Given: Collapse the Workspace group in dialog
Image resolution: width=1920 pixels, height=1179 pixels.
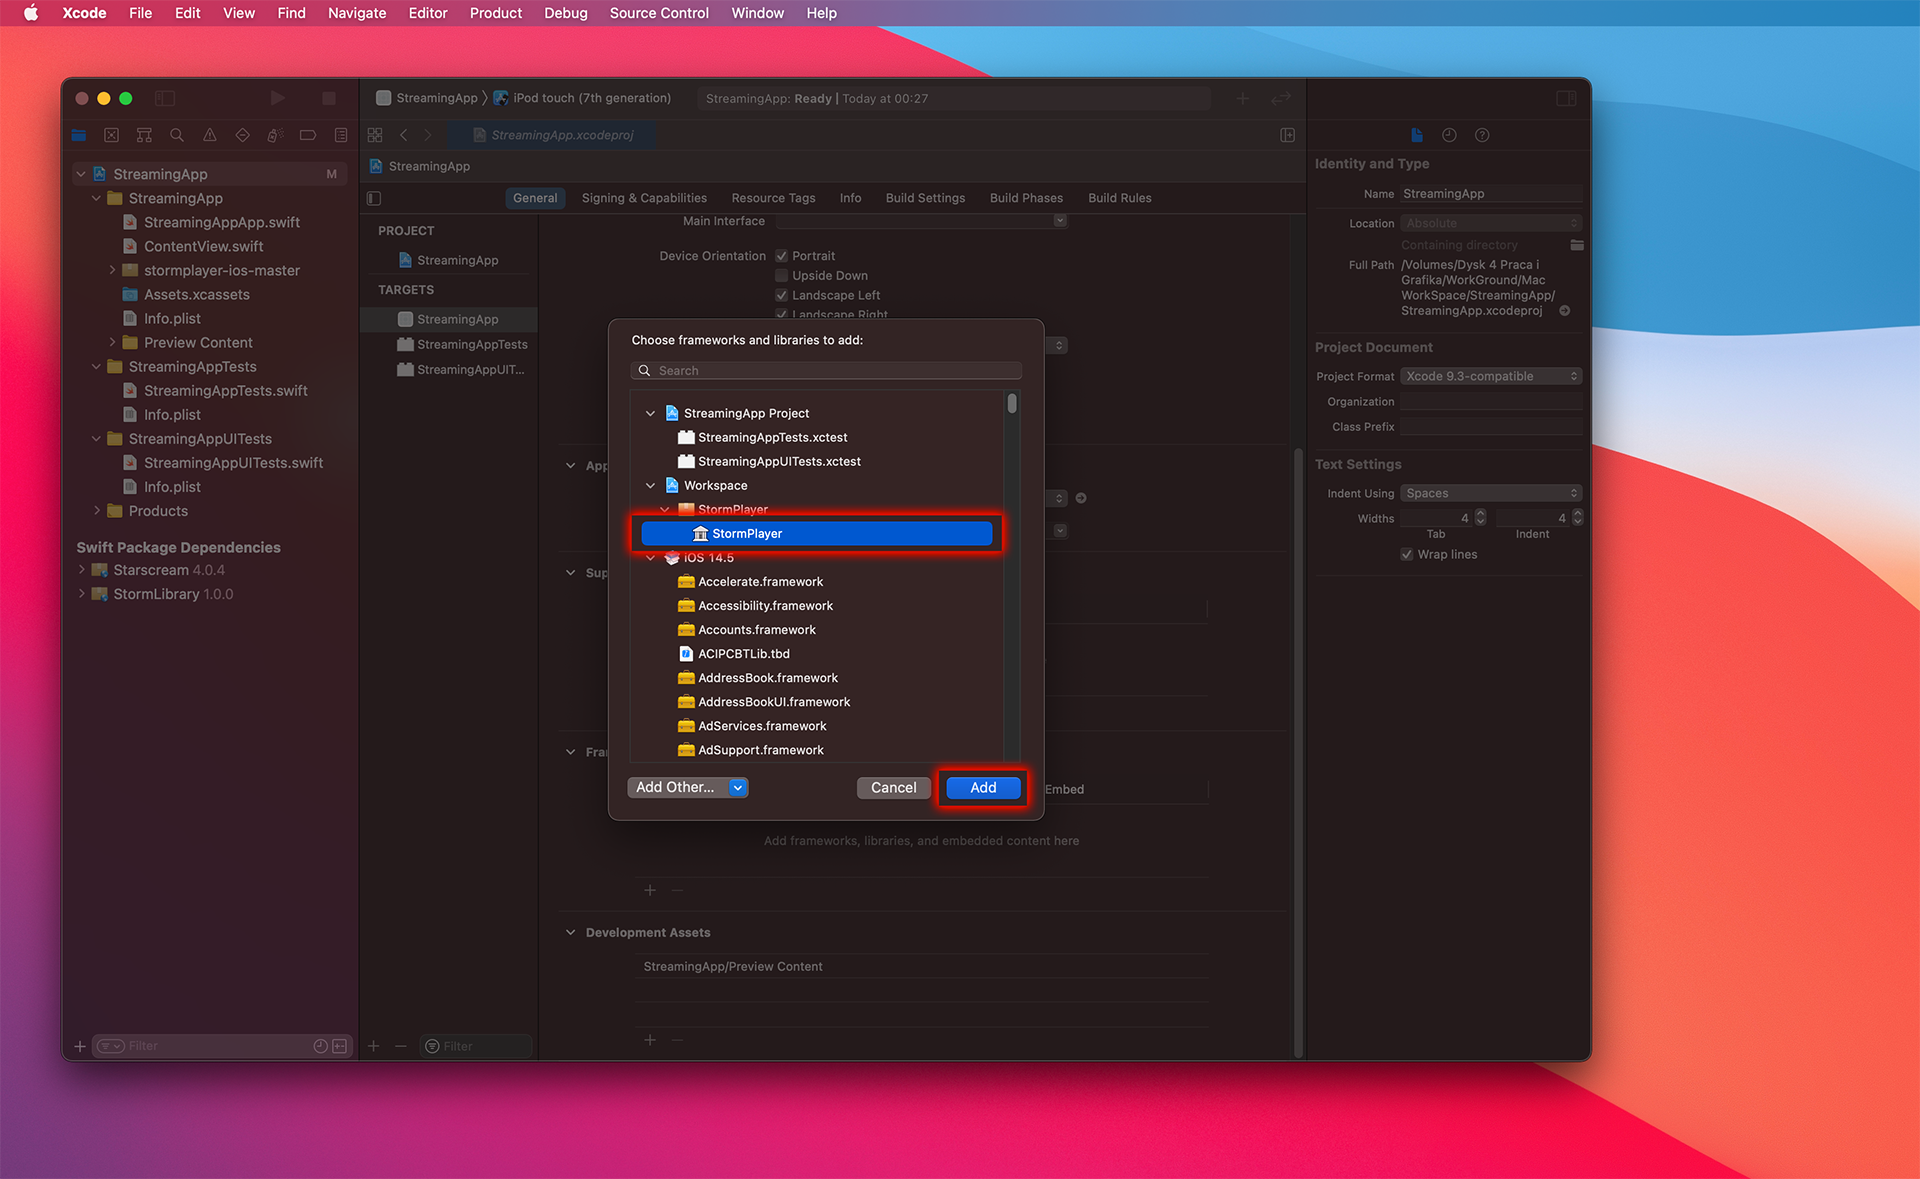Looking at the screenshot, I should [x=651, y=485].
